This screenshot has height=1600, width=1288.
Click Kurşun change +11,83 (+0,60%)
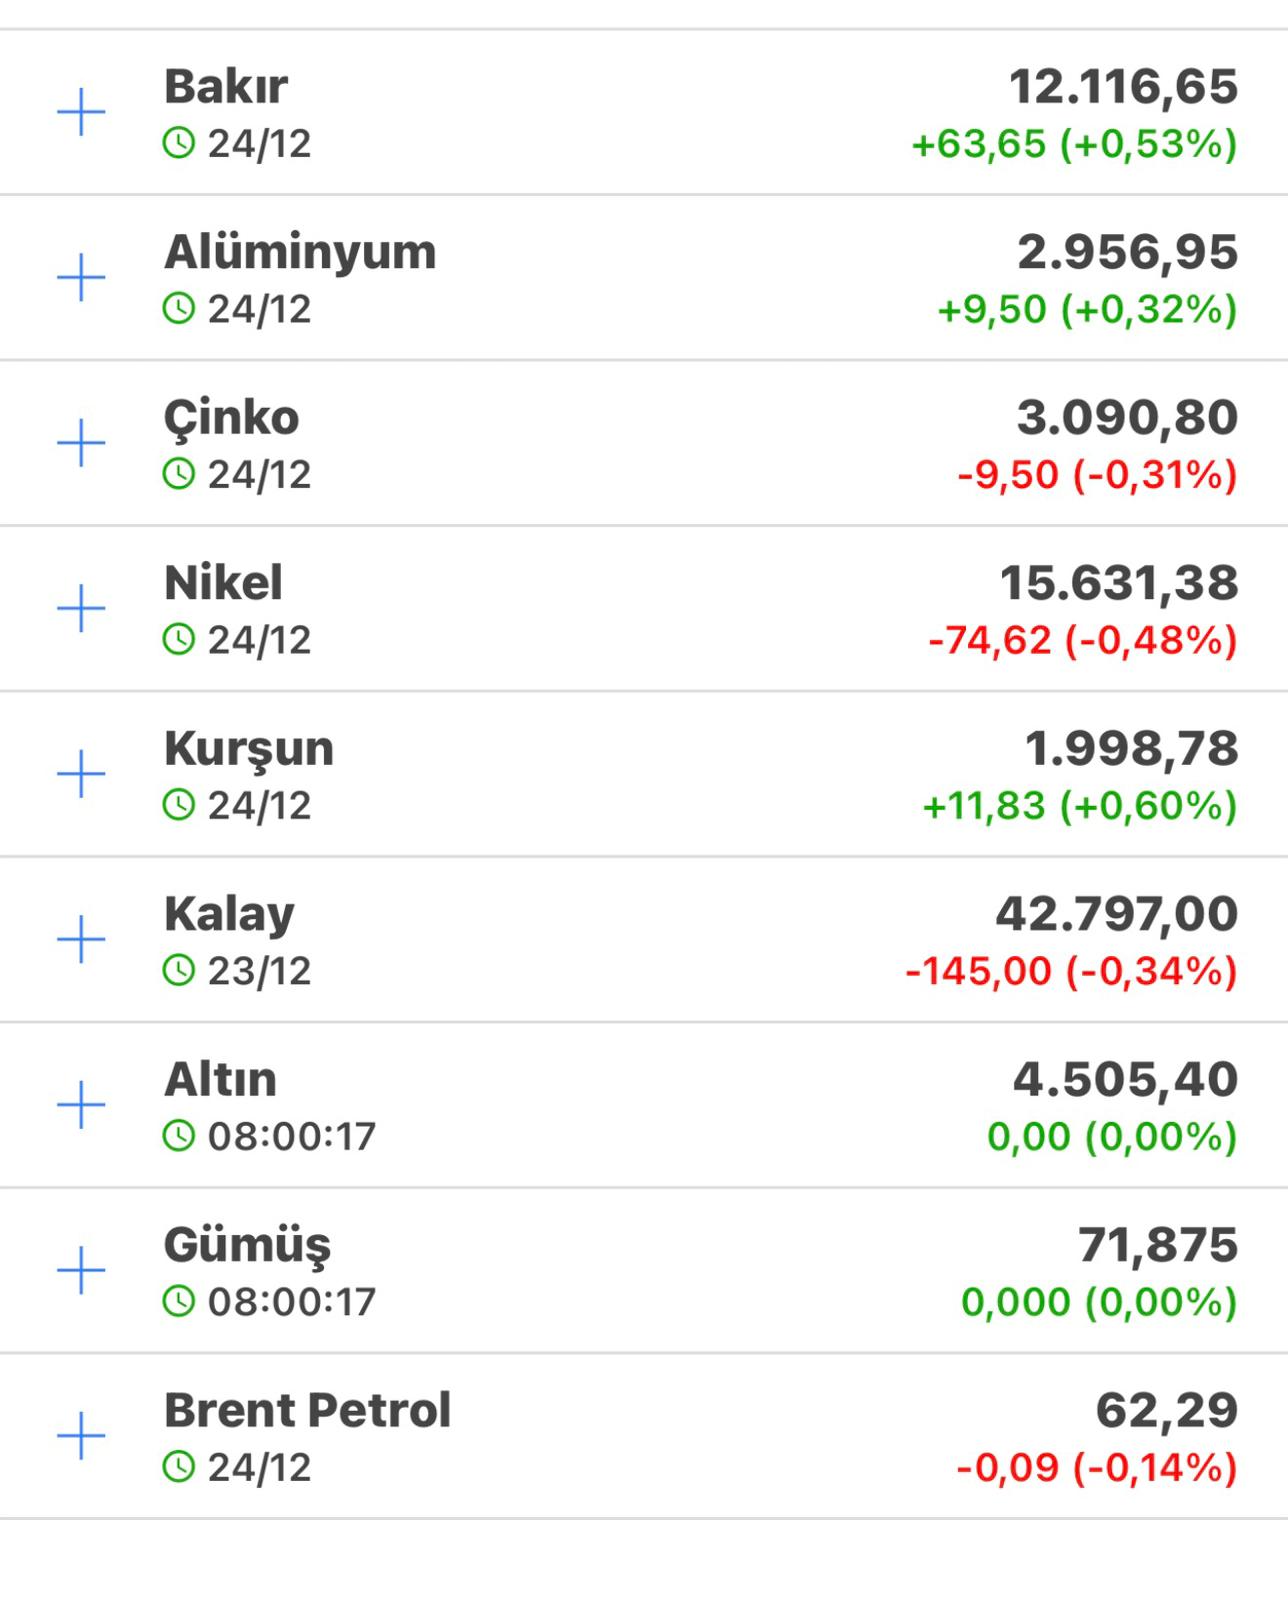coord(1079,806)
